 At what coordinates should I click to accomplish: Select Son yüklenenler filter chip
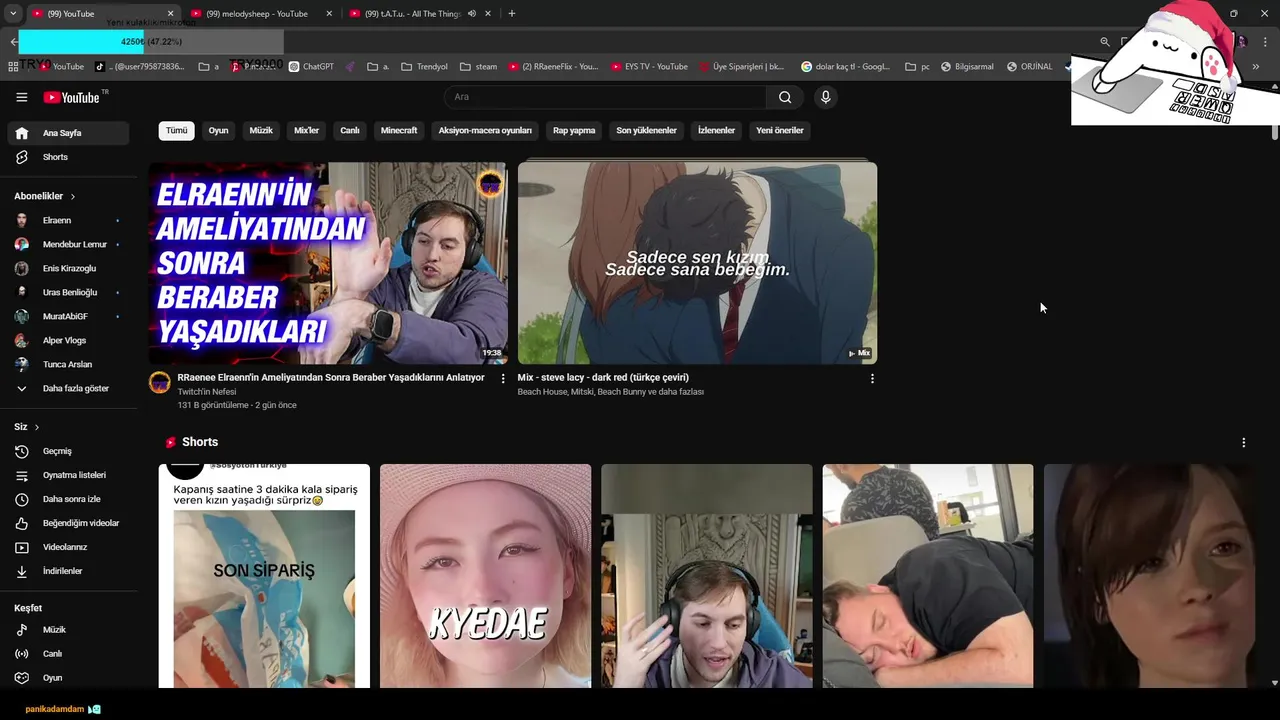pyautogui.click(x=646, y=130)
